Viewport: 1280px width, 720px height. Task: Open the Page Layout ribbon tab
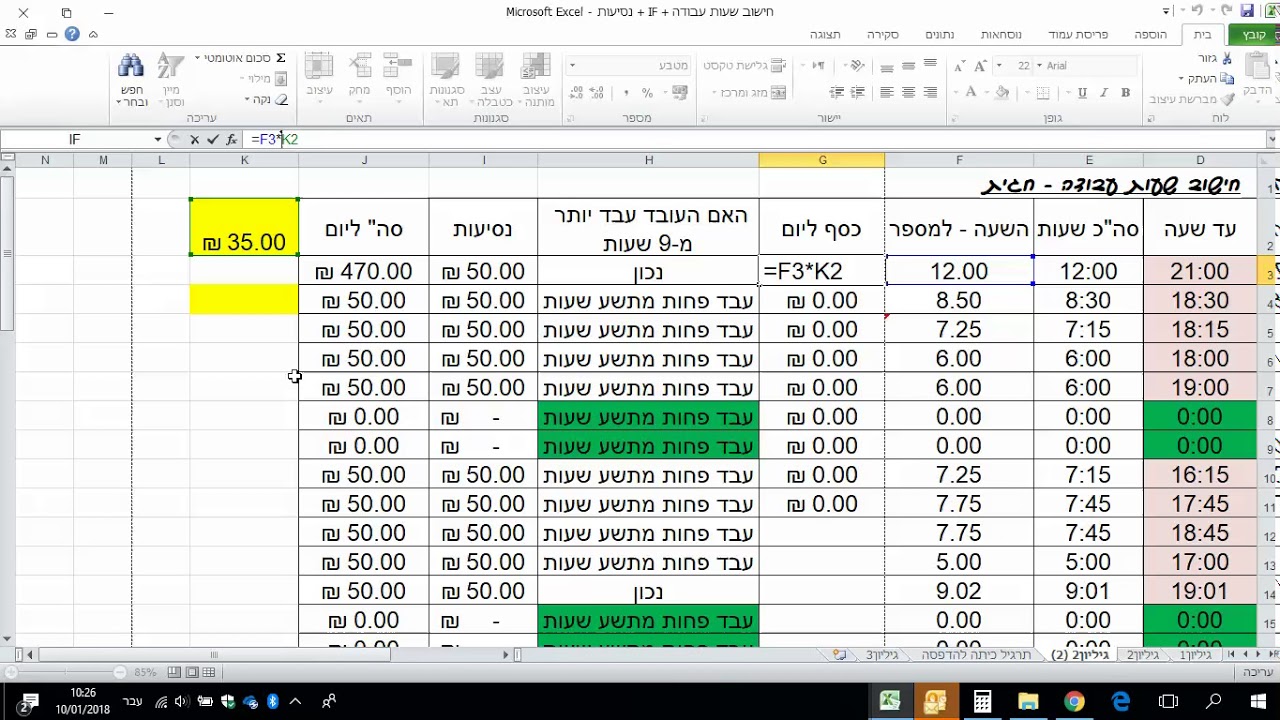1078,34
